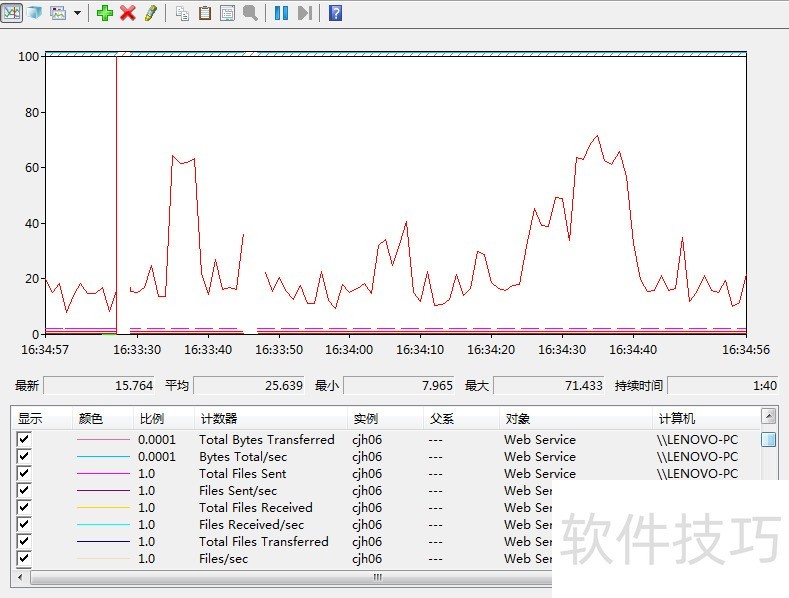Screen dimensions: 789x598
Task: Toggle the Total Files Transferred checkbox
Action: click(x=24, y=541)
